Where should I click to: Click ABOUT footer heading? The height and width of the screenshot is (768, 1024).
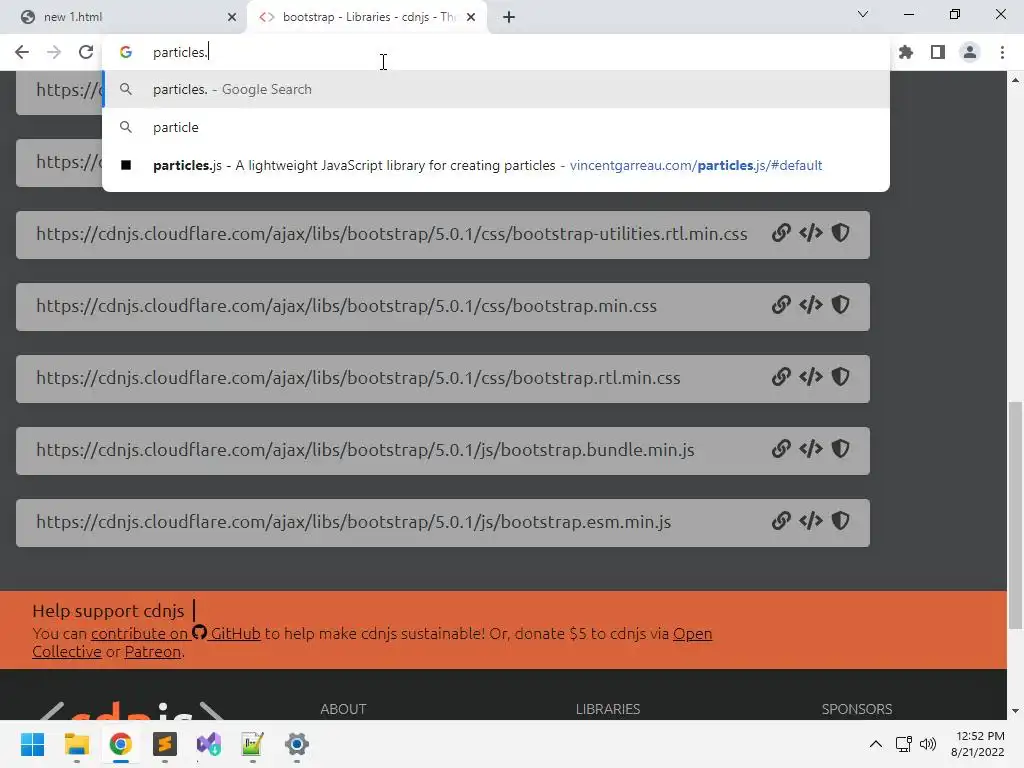click(343, 709)
